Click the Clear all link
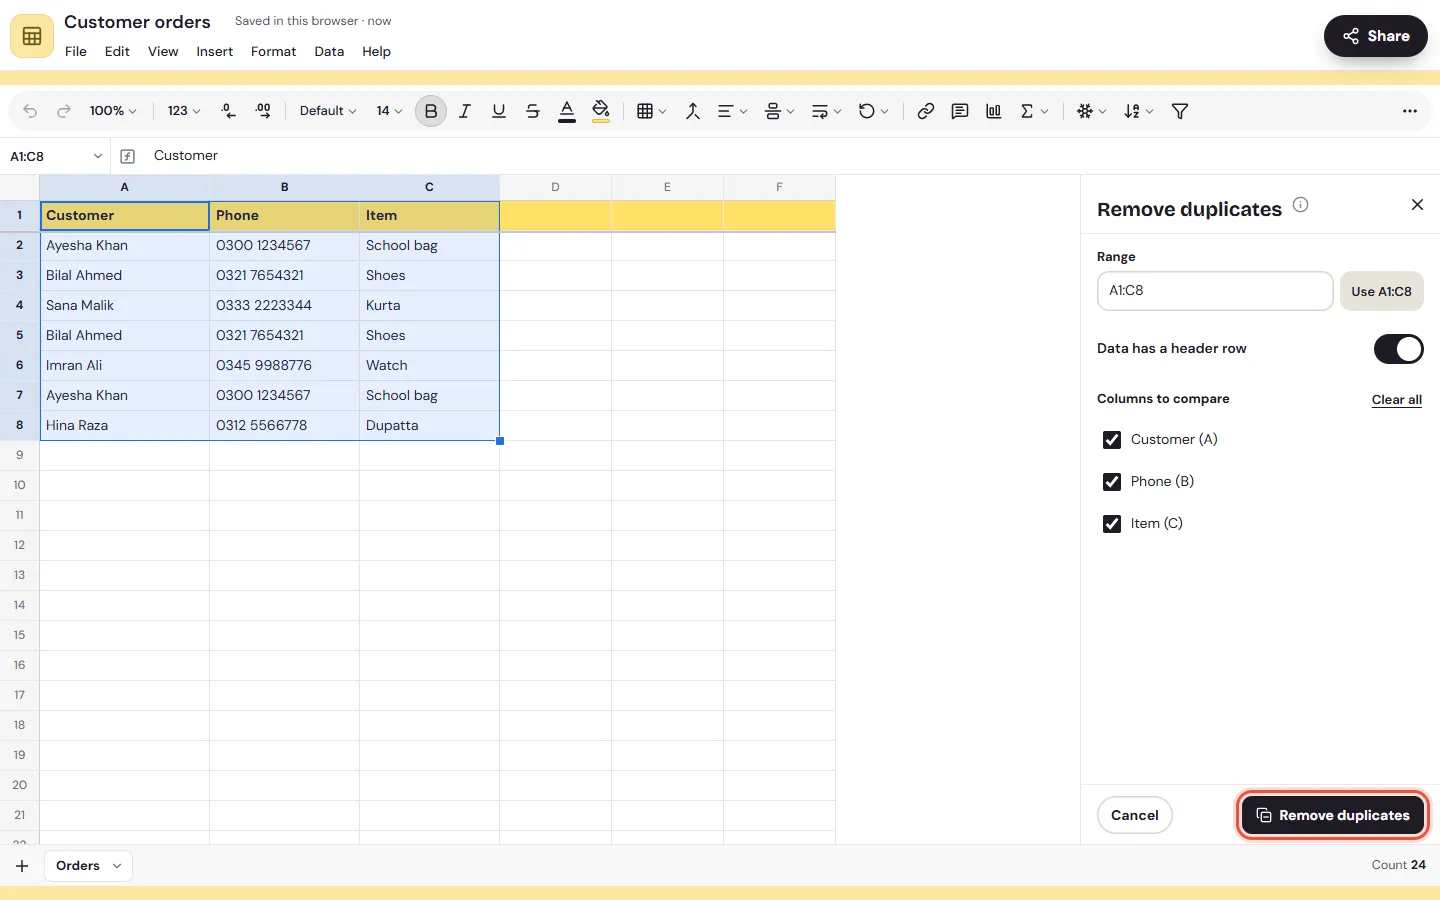Viewport: 1440px width, 900px height. [1397, 399]
